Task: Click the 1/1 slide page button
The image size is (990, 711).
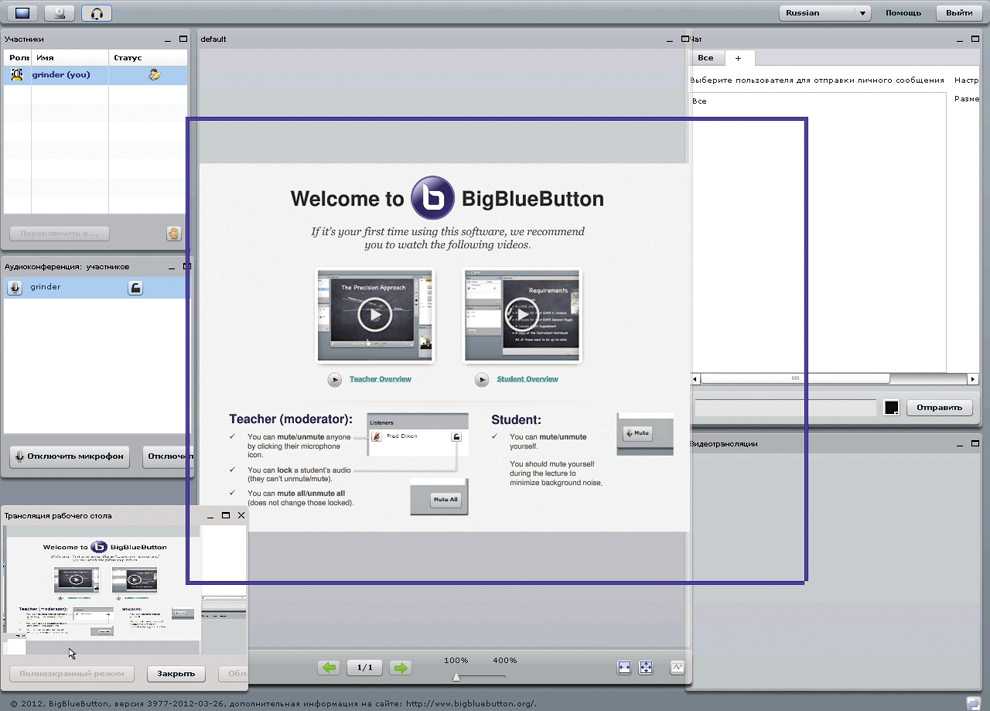Action: 365,667
